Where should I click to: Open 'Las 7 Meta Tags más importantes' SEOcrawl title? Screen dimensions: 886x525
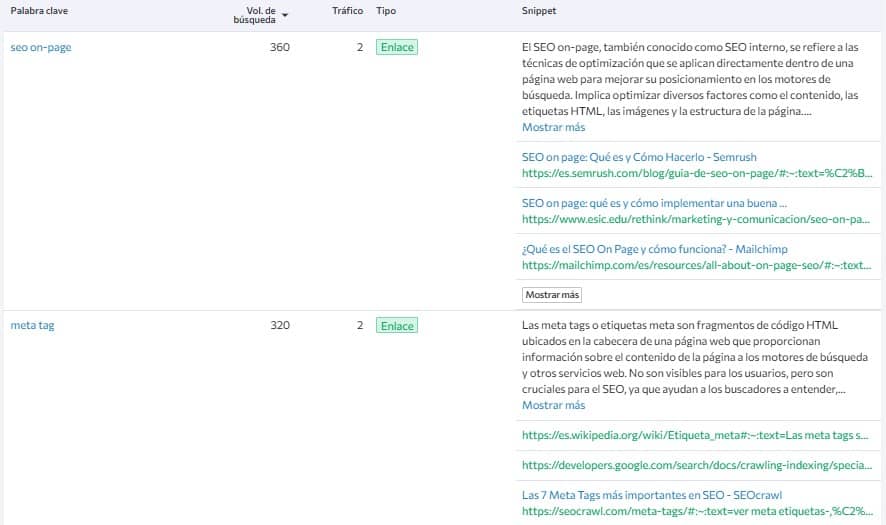pyautogui.click(x=651, y=495)
